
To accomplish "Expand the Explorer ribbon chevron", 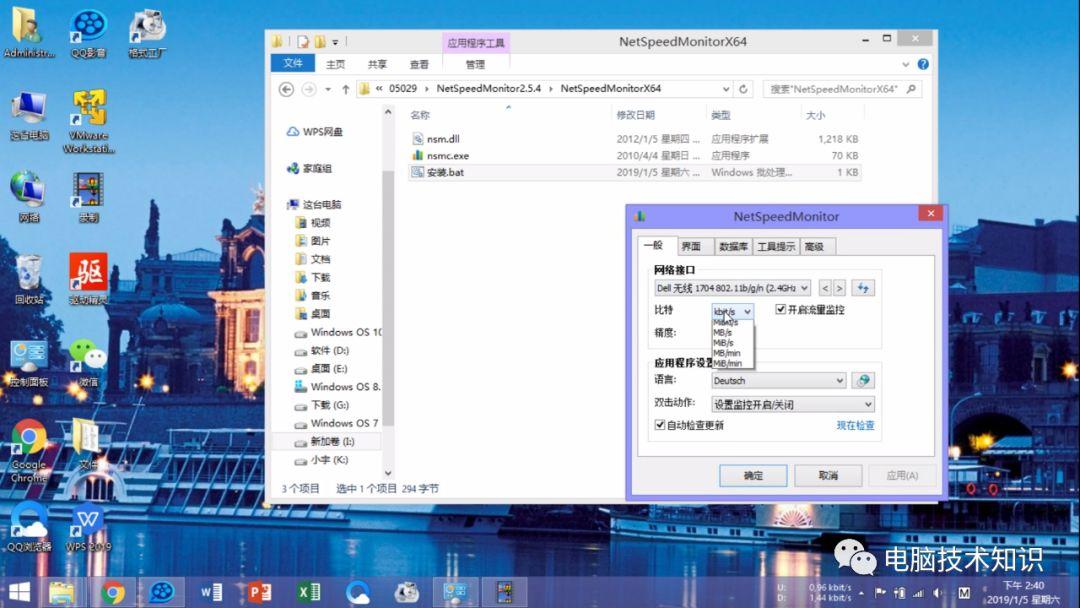I will (906, 64).
